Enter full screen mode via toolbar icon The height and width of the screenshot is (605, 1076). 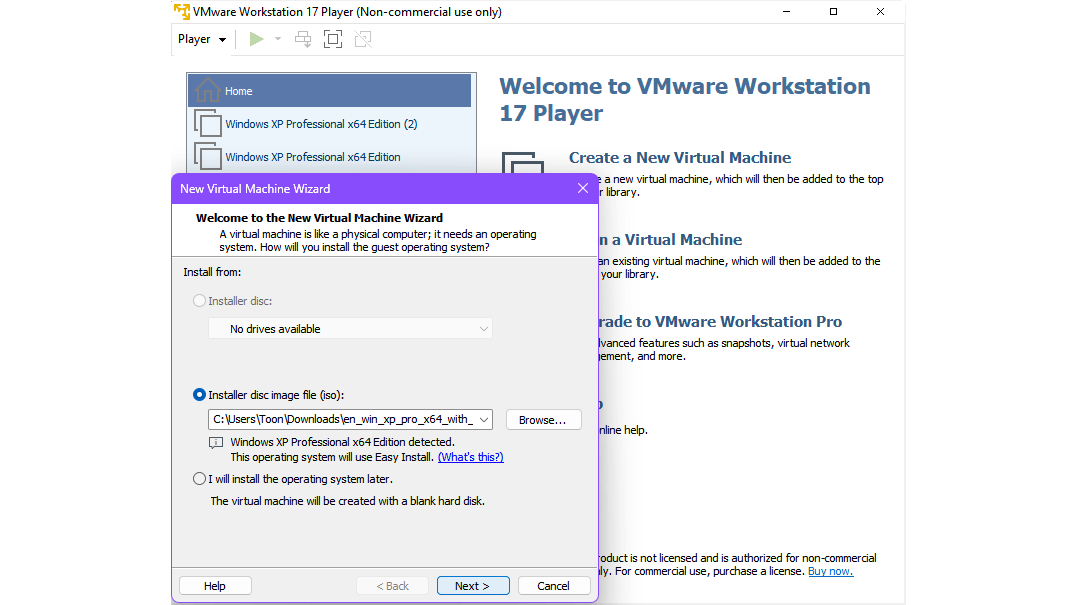pyautogui.click(x=333, y=39)
